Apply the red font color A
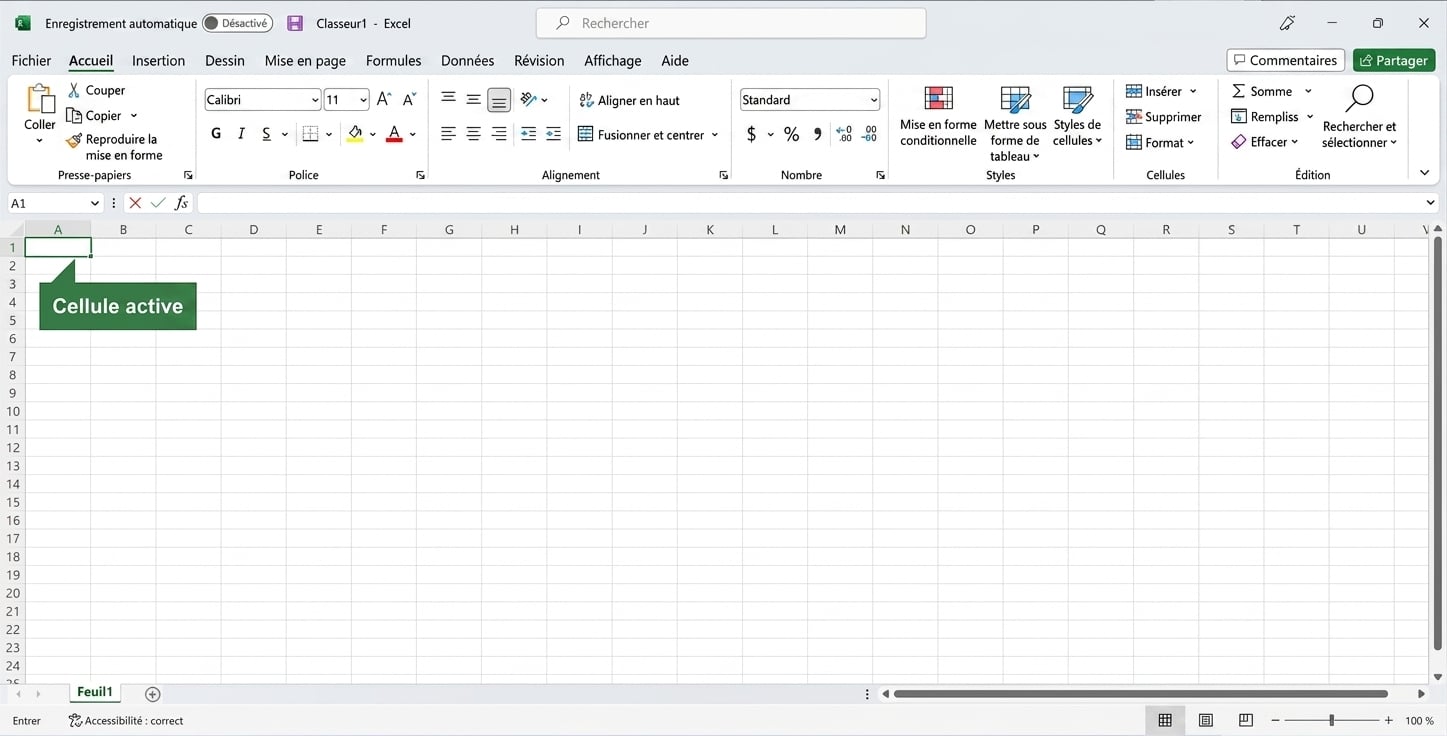 (x=394, y=134)
